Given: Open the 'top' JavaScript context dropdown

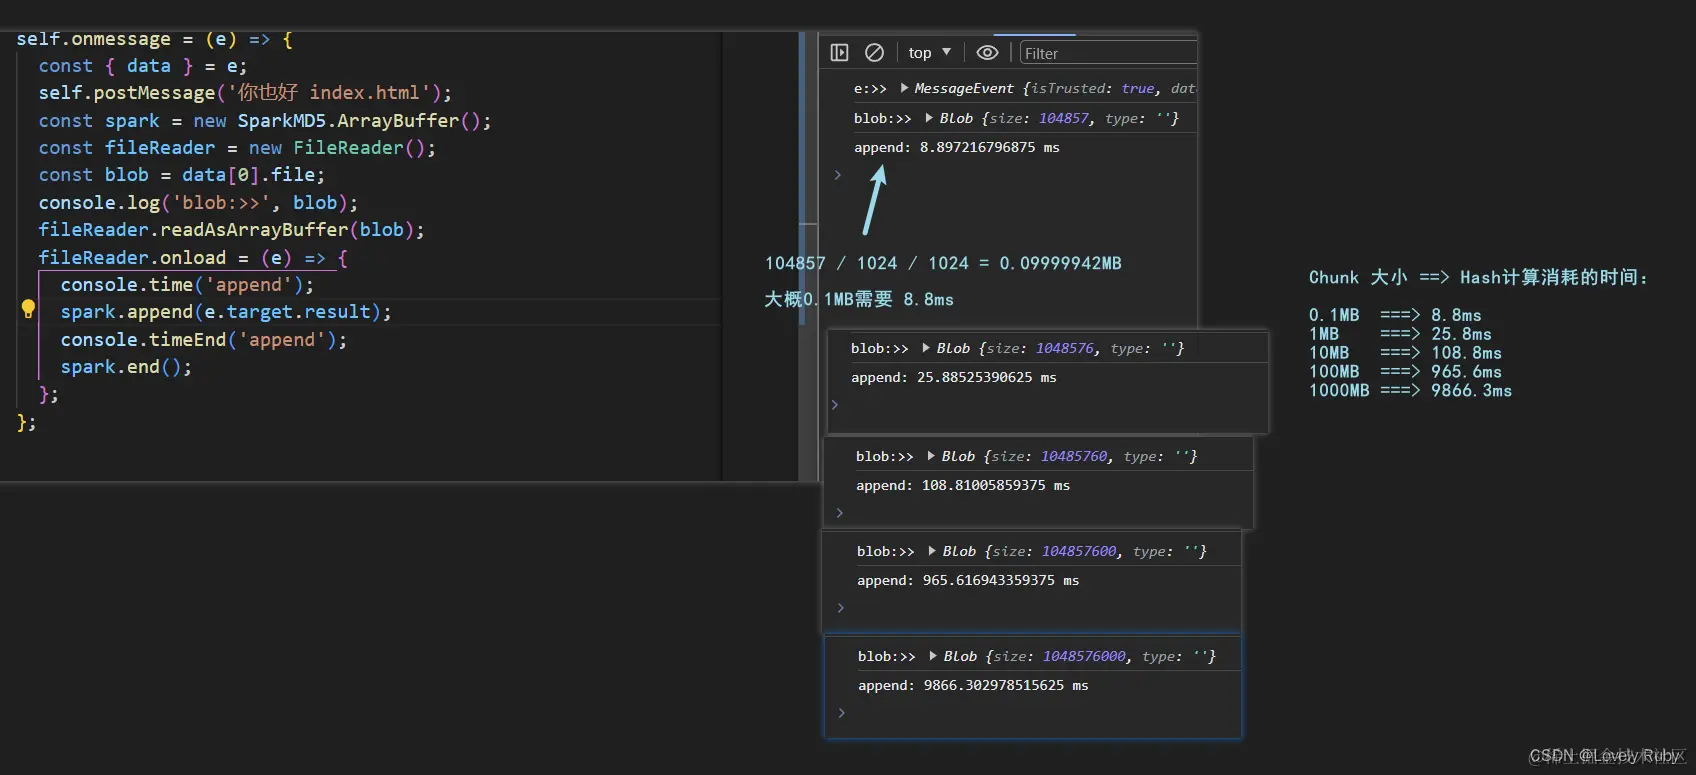Looking at the screenshot, I should 930,53.
